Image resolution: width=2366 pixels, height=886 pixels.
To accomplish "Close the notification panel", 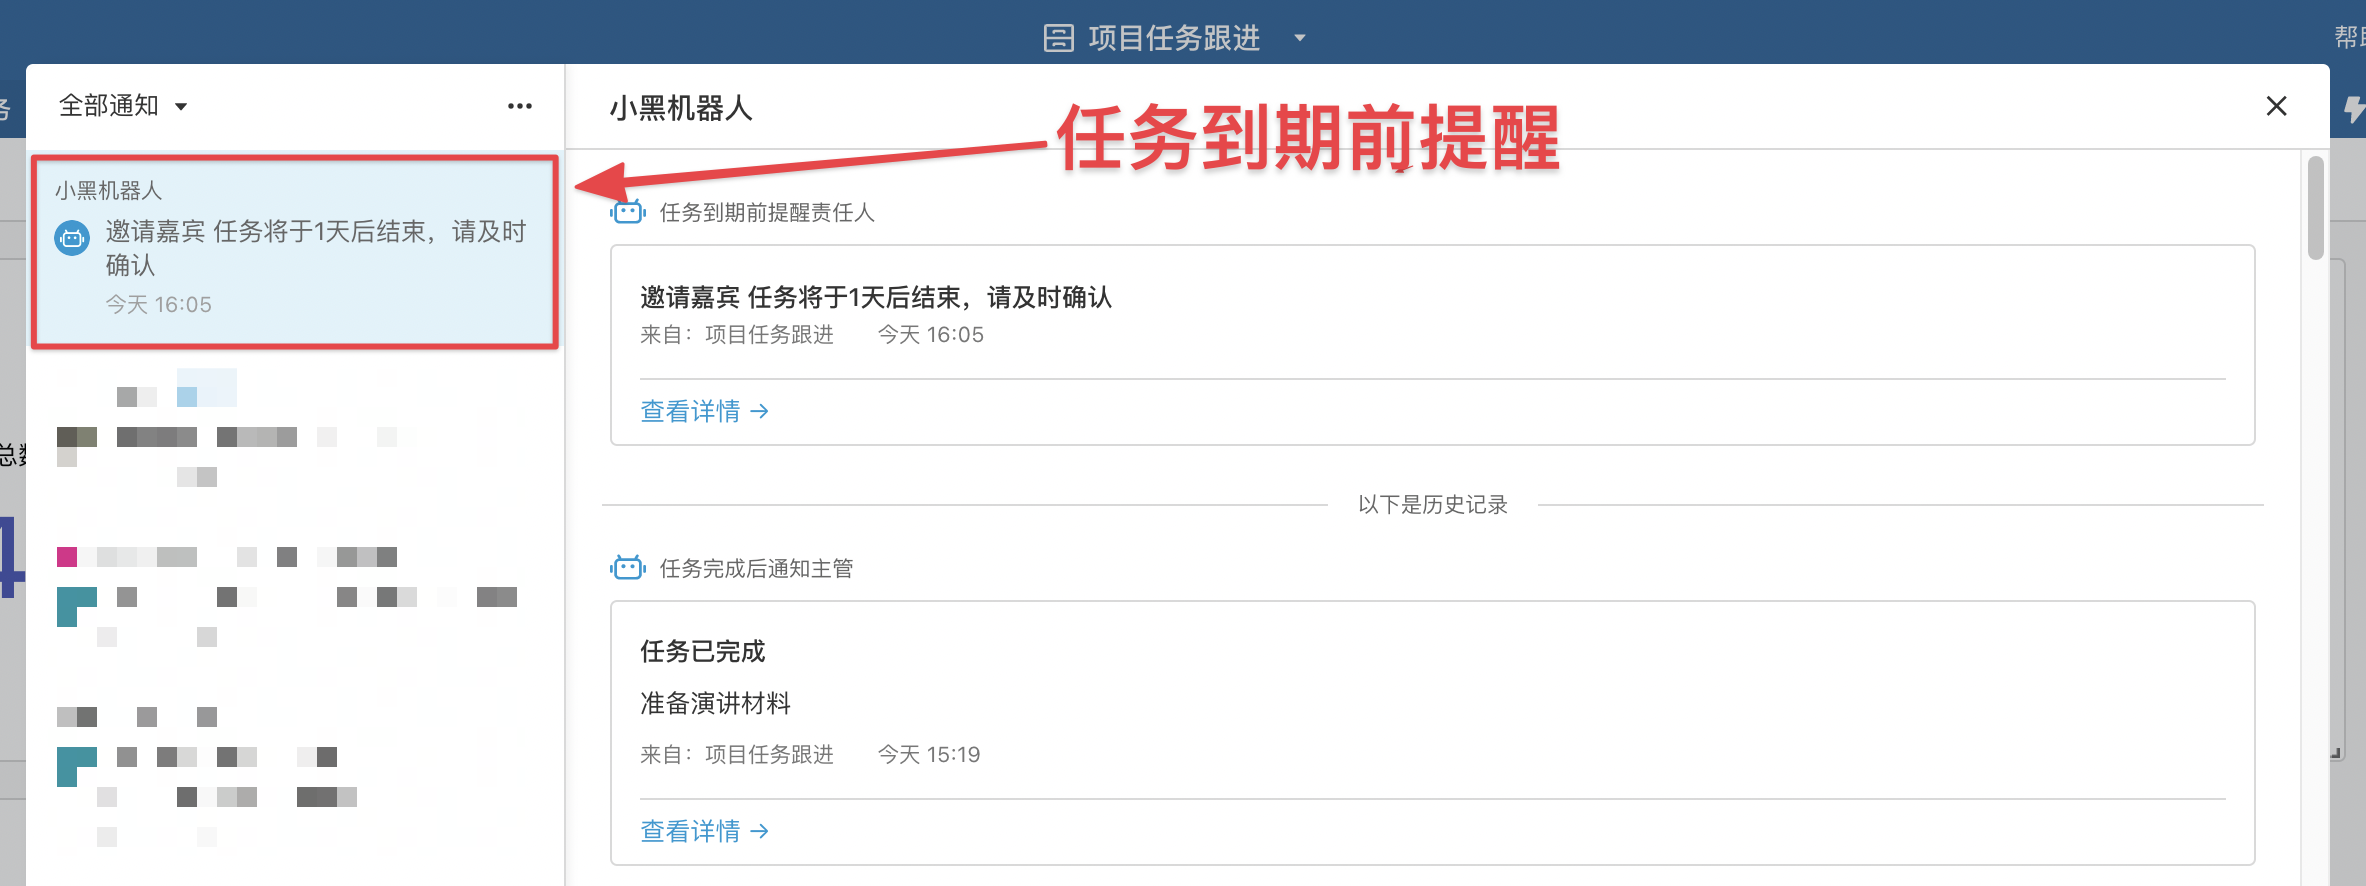I will pyautogui.click(x=2276, y=106).
